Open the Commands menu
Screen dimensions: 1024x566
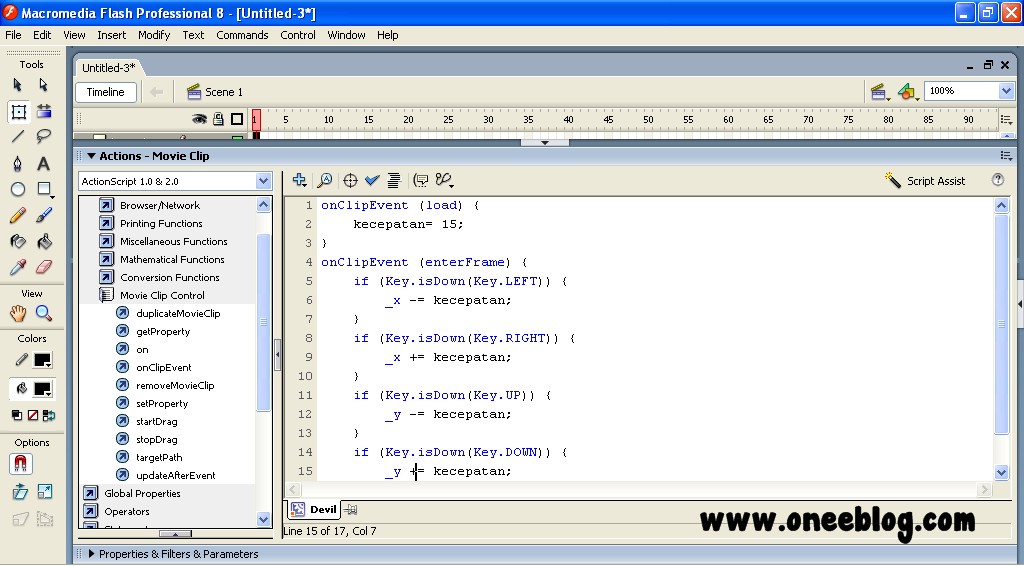(242, 35)
